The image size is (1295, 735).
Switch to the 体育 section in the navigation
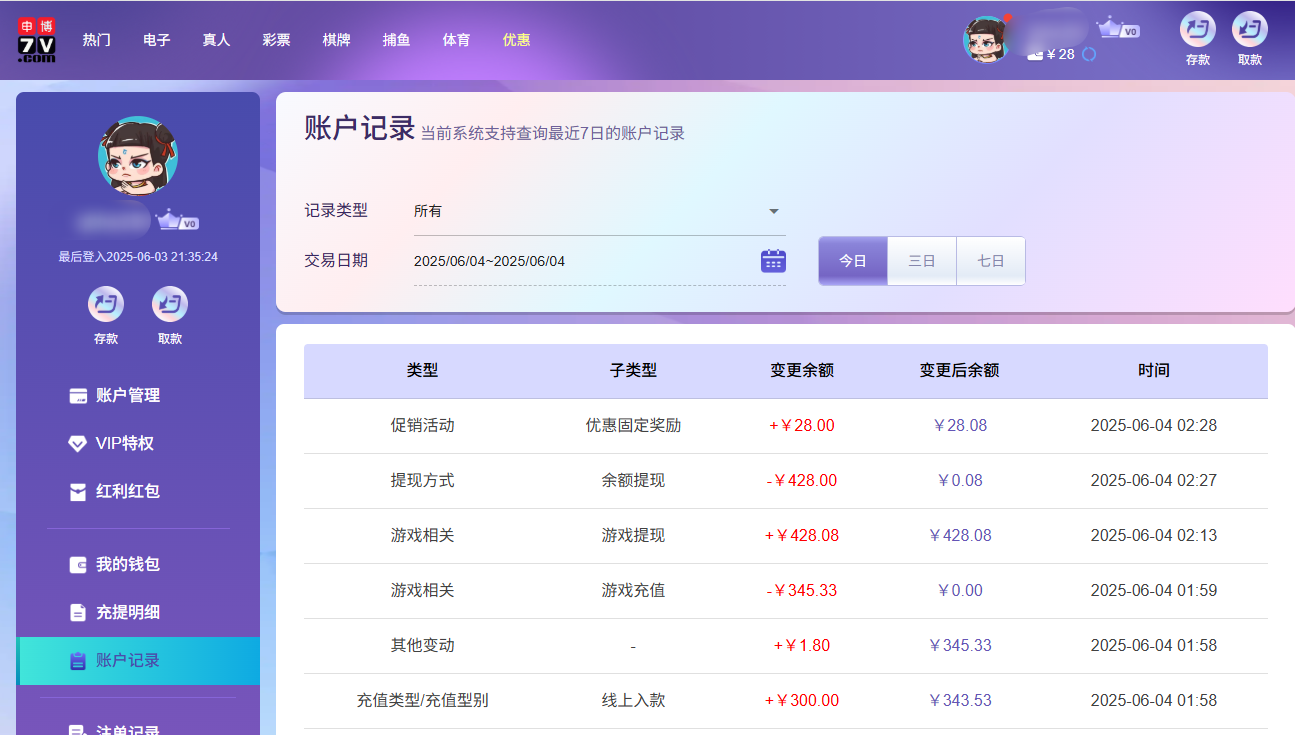click(x=456, y=40)
